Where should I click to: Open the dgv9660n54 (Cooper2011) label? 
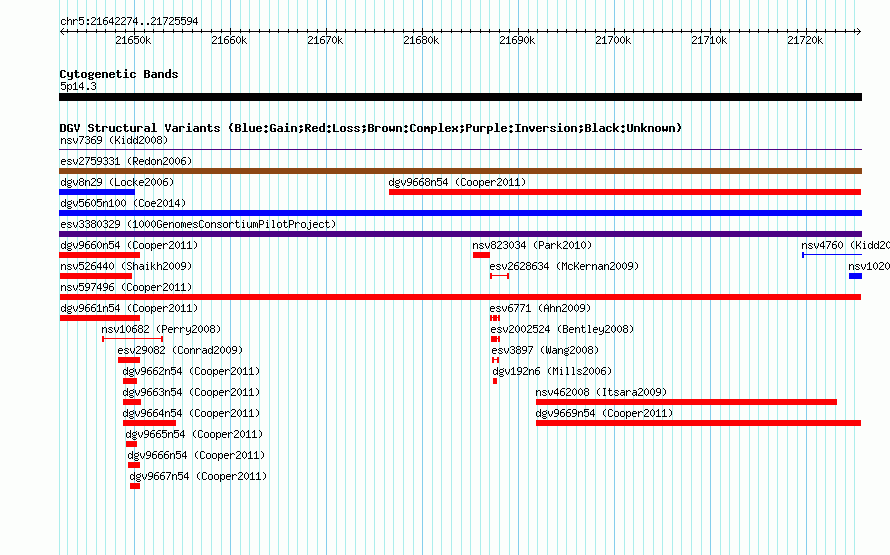pyautogui.click(x=129, y=245)
